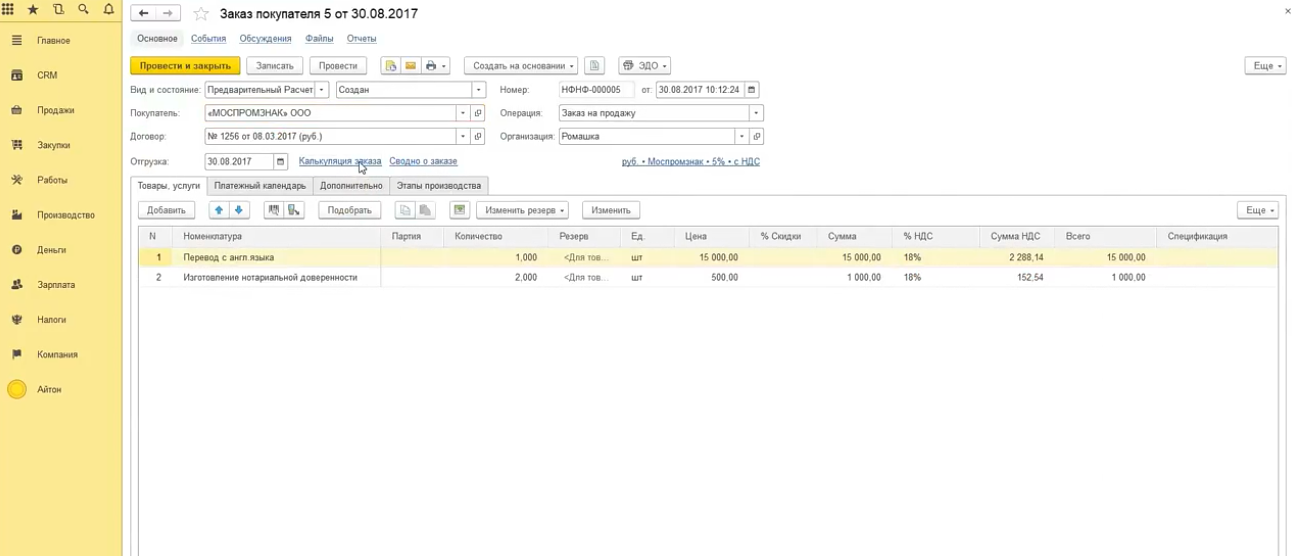
Task: Open the notifications bell icon
Action: click(109, 10)
